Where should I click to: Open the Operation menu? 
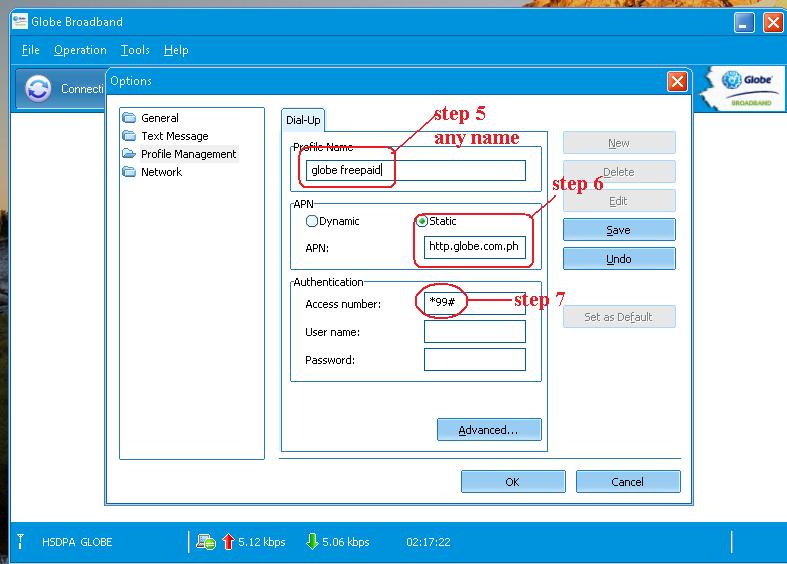pos(80,50)
